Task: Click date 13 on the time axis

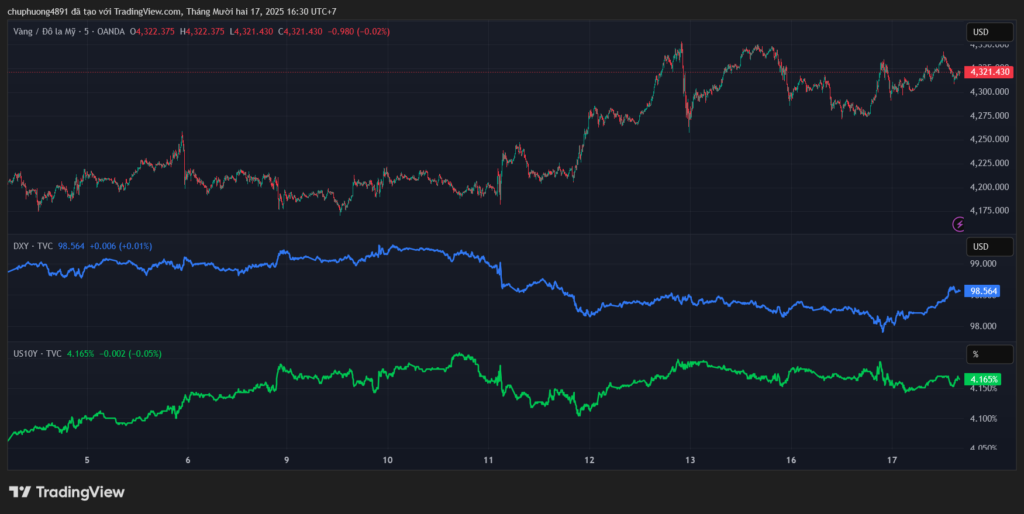Action: click(690, 460)
